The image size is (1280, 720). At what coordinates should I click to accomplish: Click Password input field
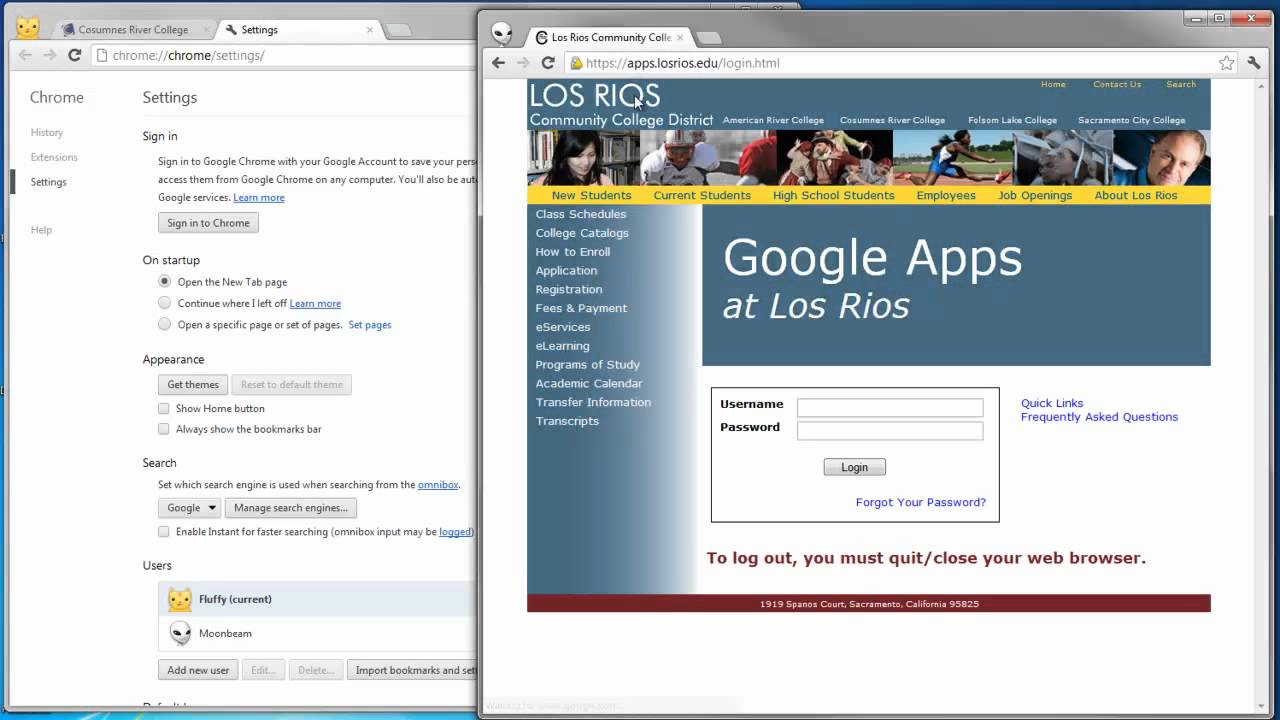click(890, 431)
